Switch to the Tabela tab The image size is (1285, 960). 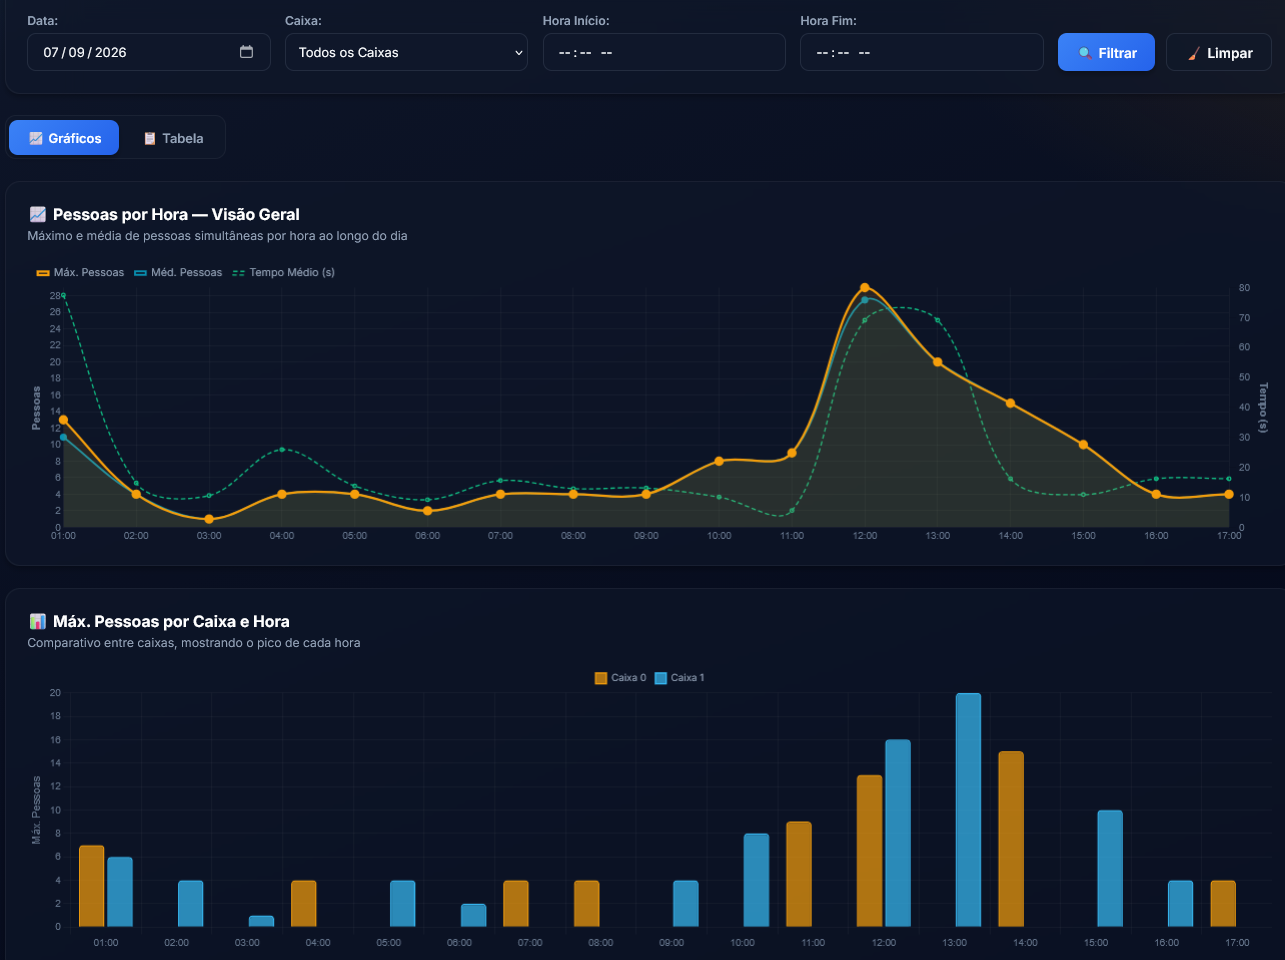pyautogui.click(x=173, y=138)
